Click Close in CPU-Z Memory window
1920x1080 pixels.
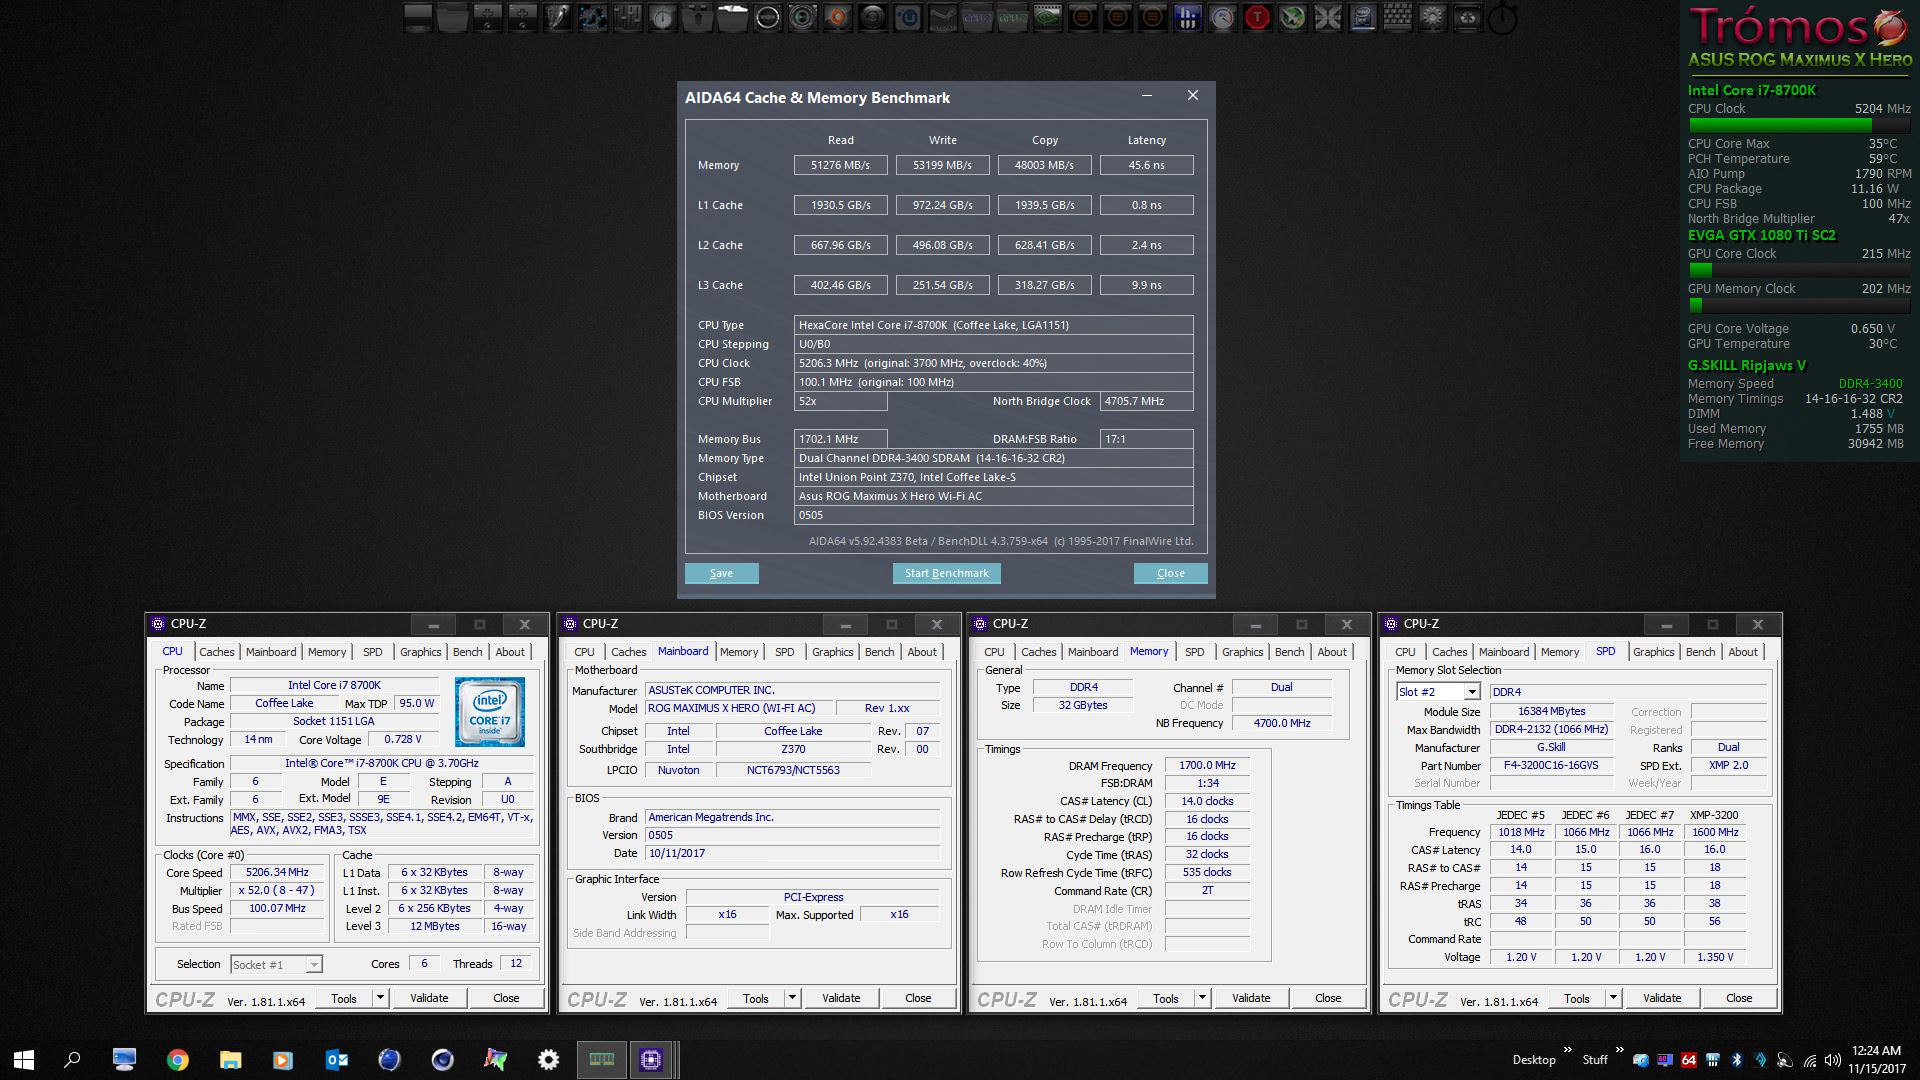1327,998
